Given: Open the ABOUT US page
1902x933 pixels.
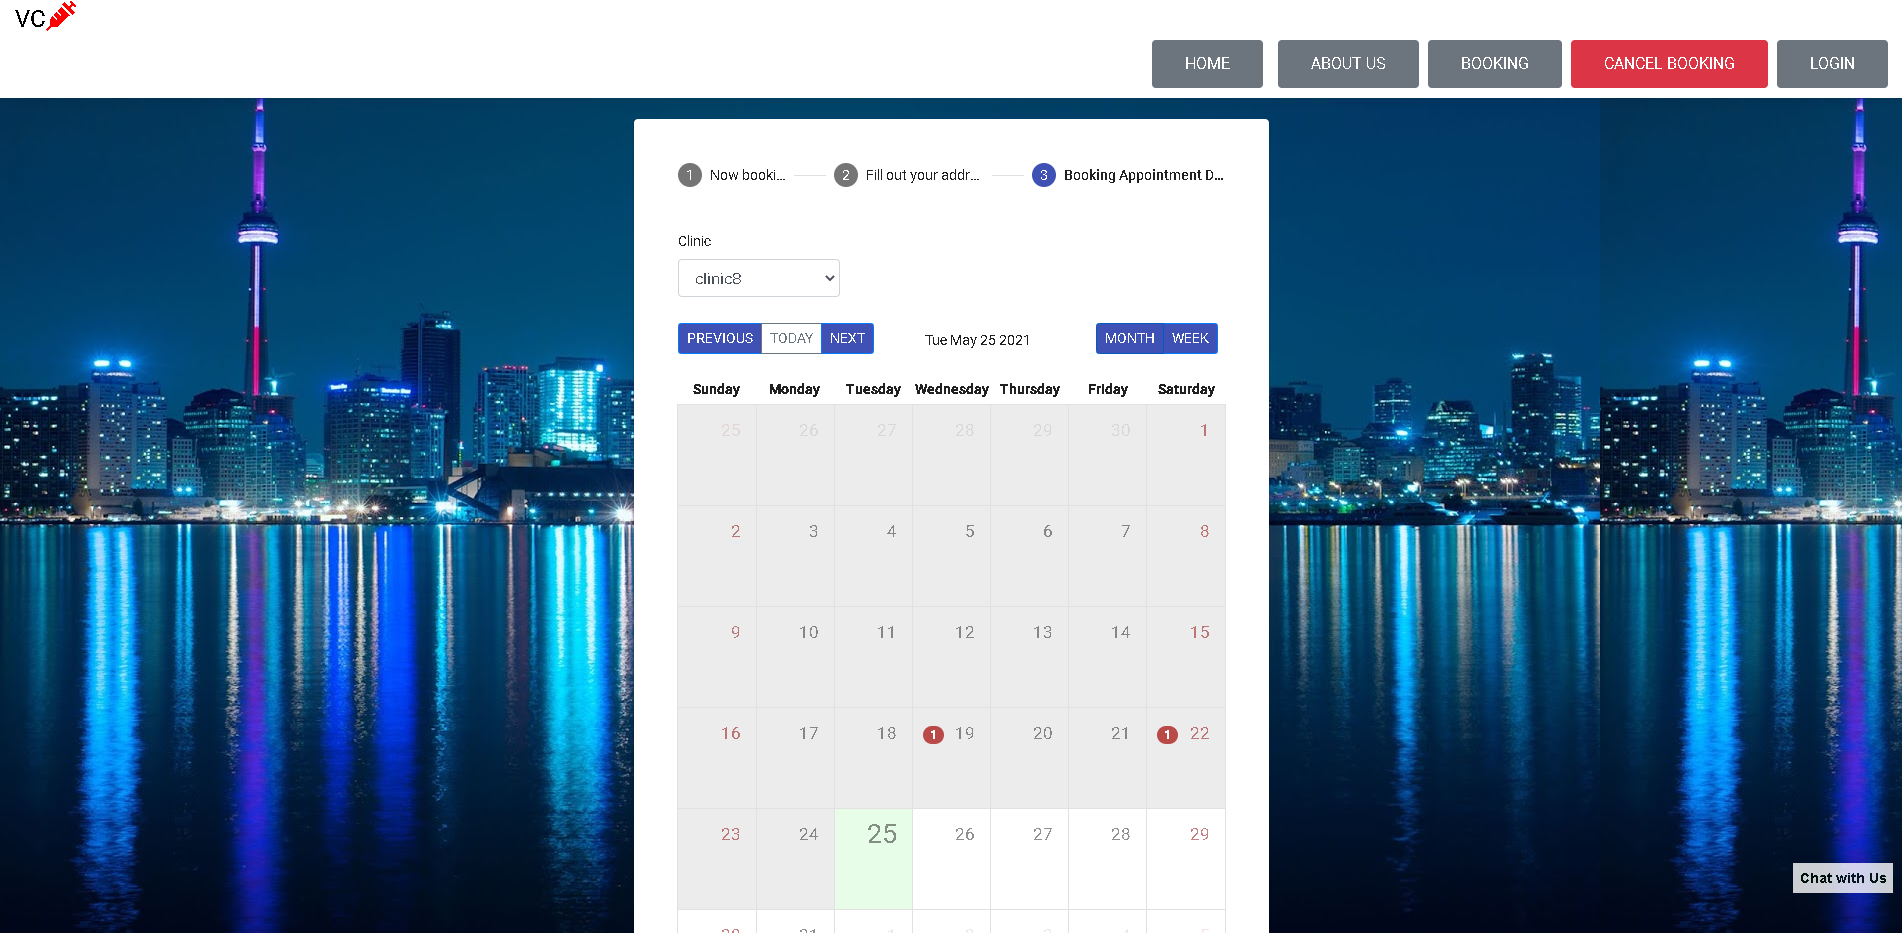Looking at the screenshot, I should pos(1347,63).
